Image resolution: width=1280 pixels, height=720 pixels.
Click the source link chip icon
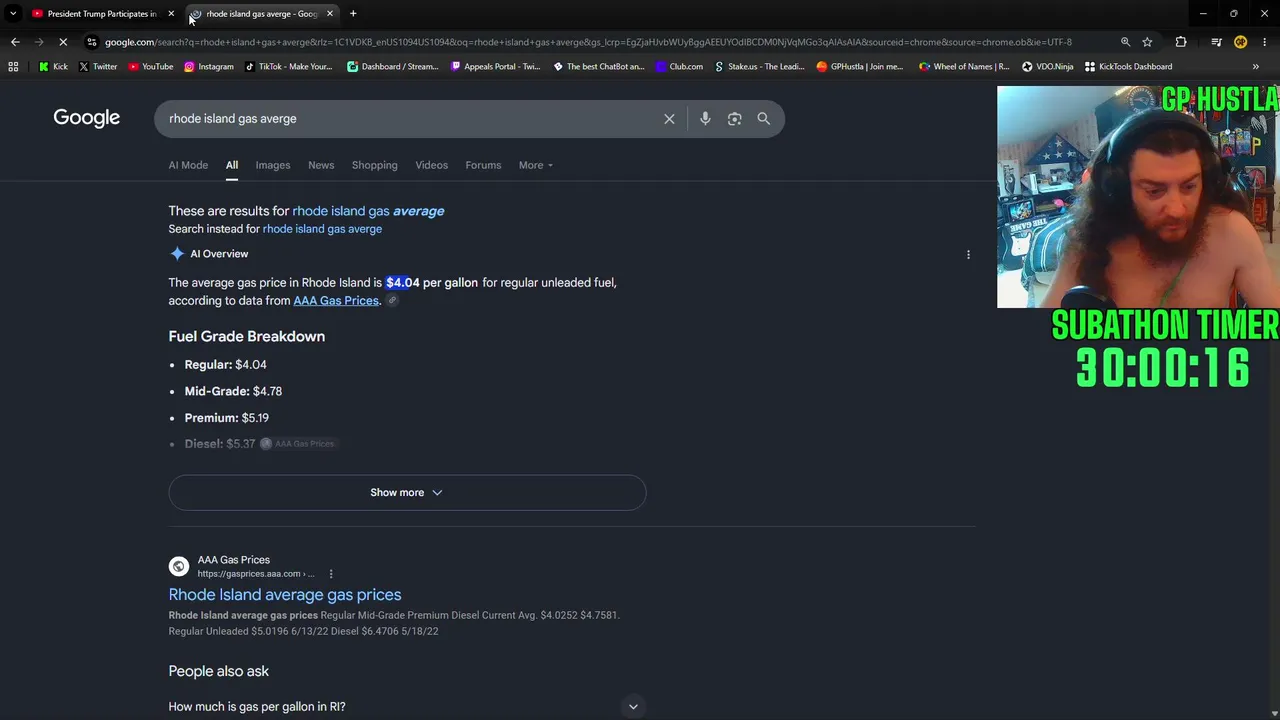point(393,301)
